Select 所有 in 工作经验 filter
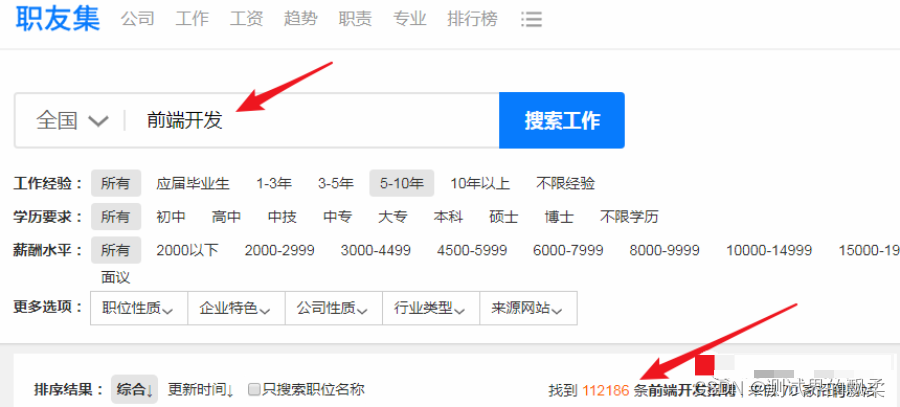The width and height of the screenshot is (900, 407). click(116, 184)
